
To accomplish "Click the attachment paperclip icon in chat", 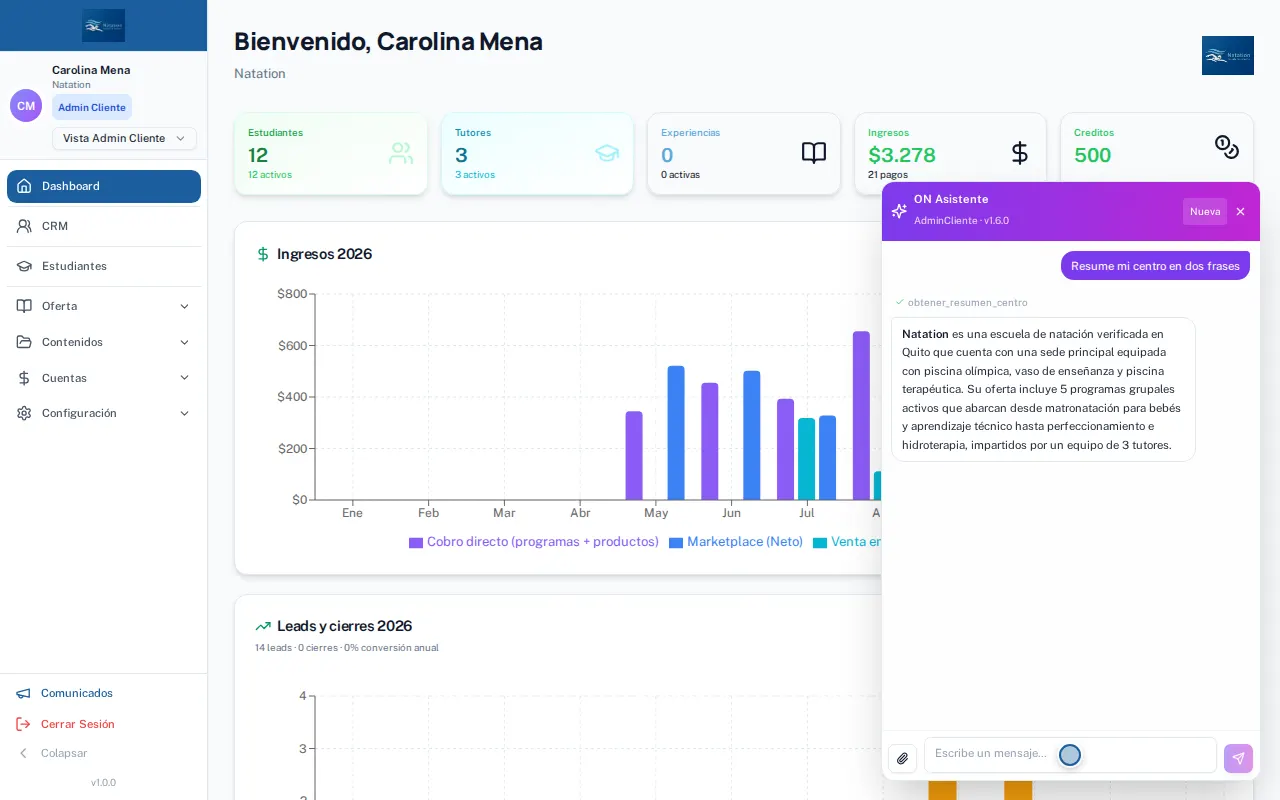I will click(x=902, y=759).
